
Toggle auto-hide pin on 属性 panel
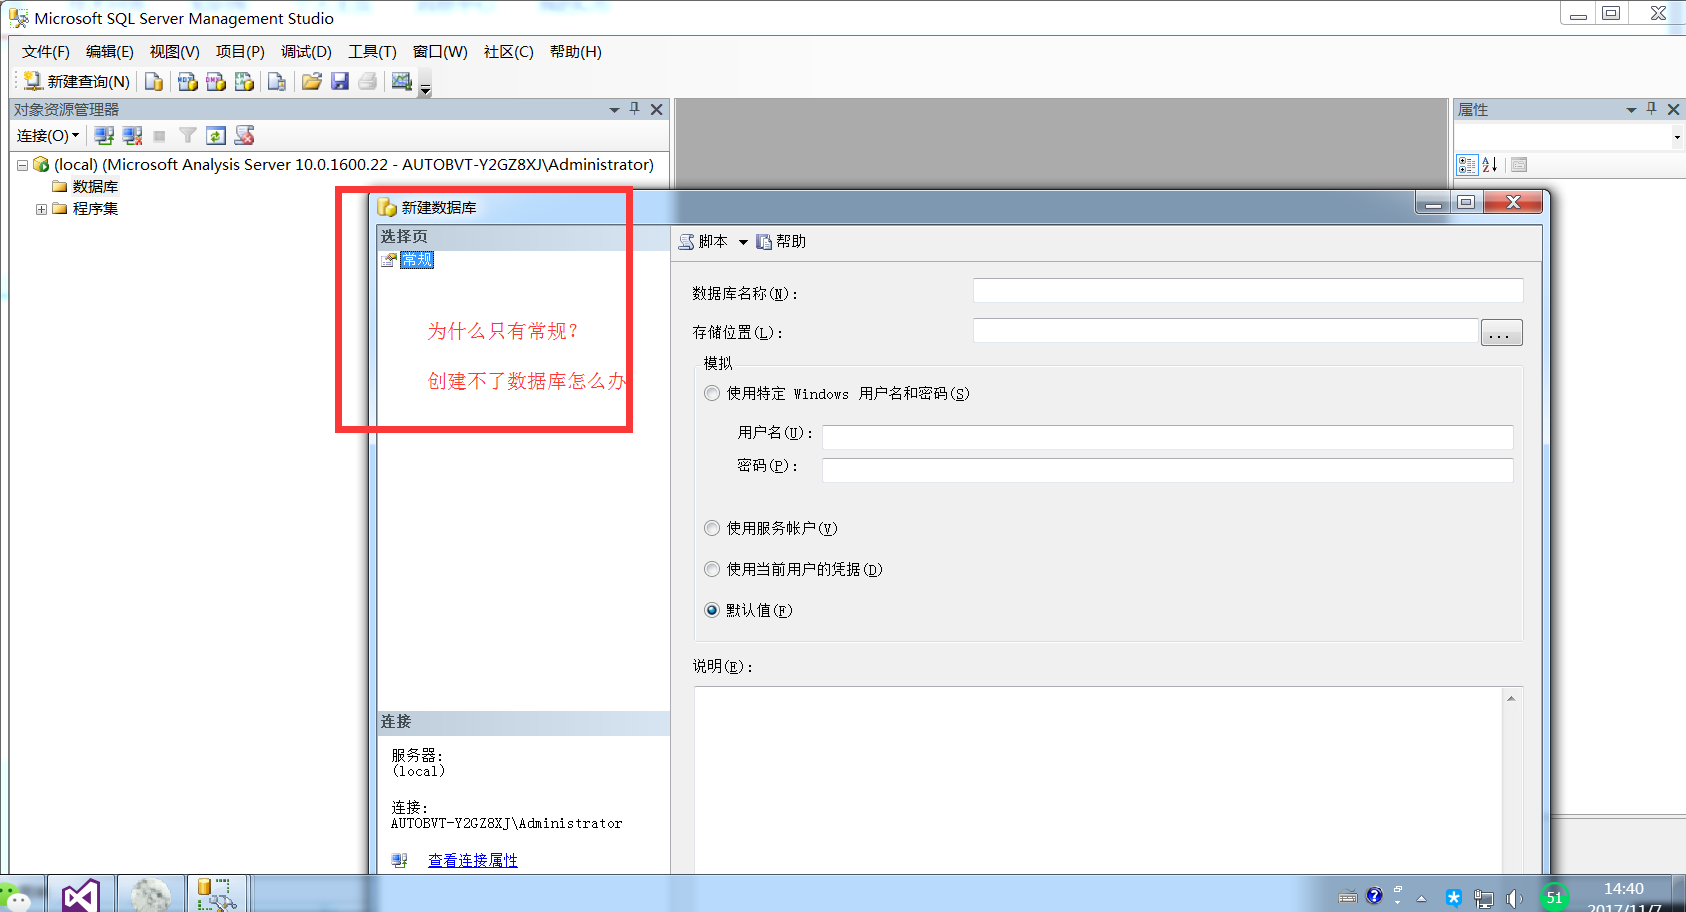(x=1651, y=109)
